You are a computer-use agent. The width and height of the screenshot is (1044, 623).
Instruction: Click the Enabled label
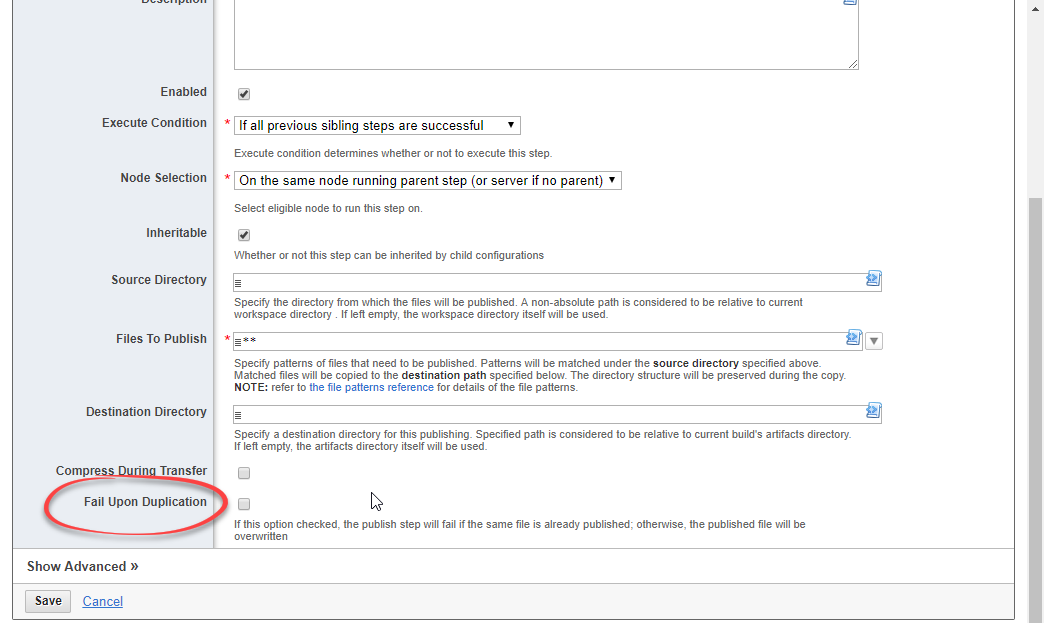click(184, 92)
